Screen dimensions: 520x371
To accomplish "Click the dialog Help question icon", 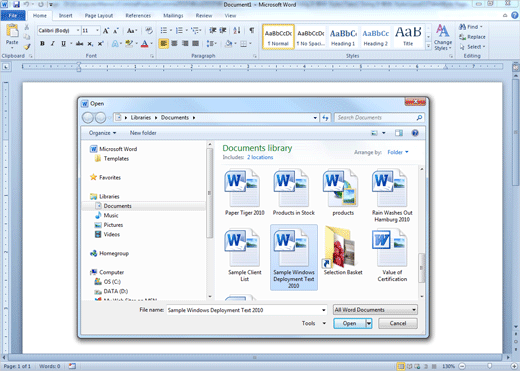I will click(x=415, y=133).
